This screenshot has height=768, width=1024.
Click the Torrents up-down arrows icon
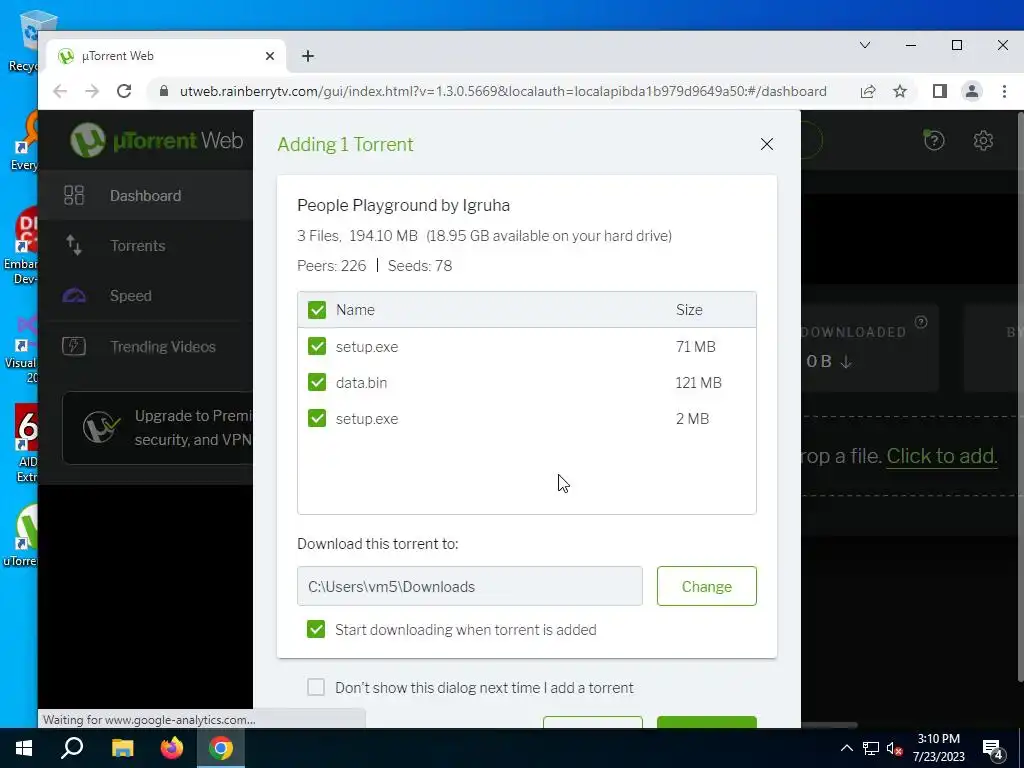pyautogui.click(x=74, y=246)
